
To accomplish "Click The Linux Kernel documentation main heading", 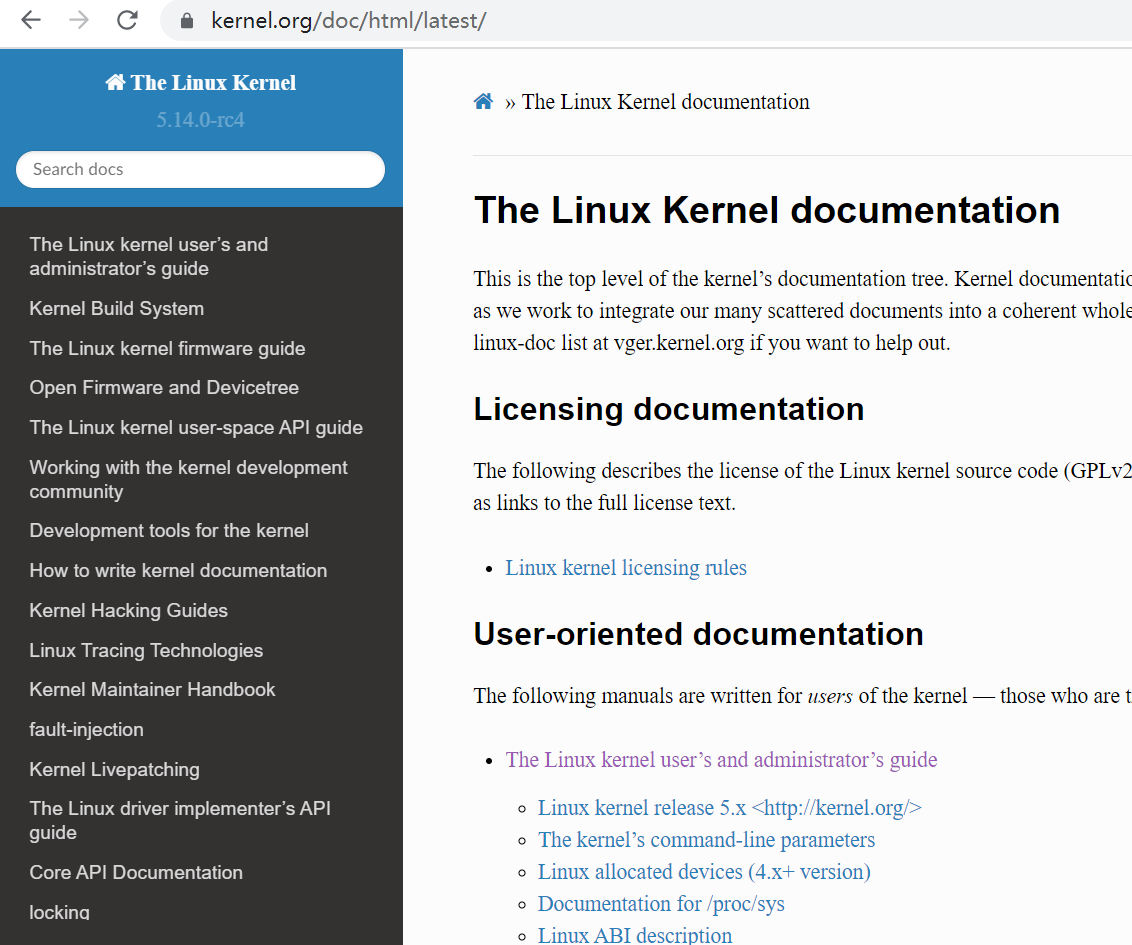I will (767, 210).
